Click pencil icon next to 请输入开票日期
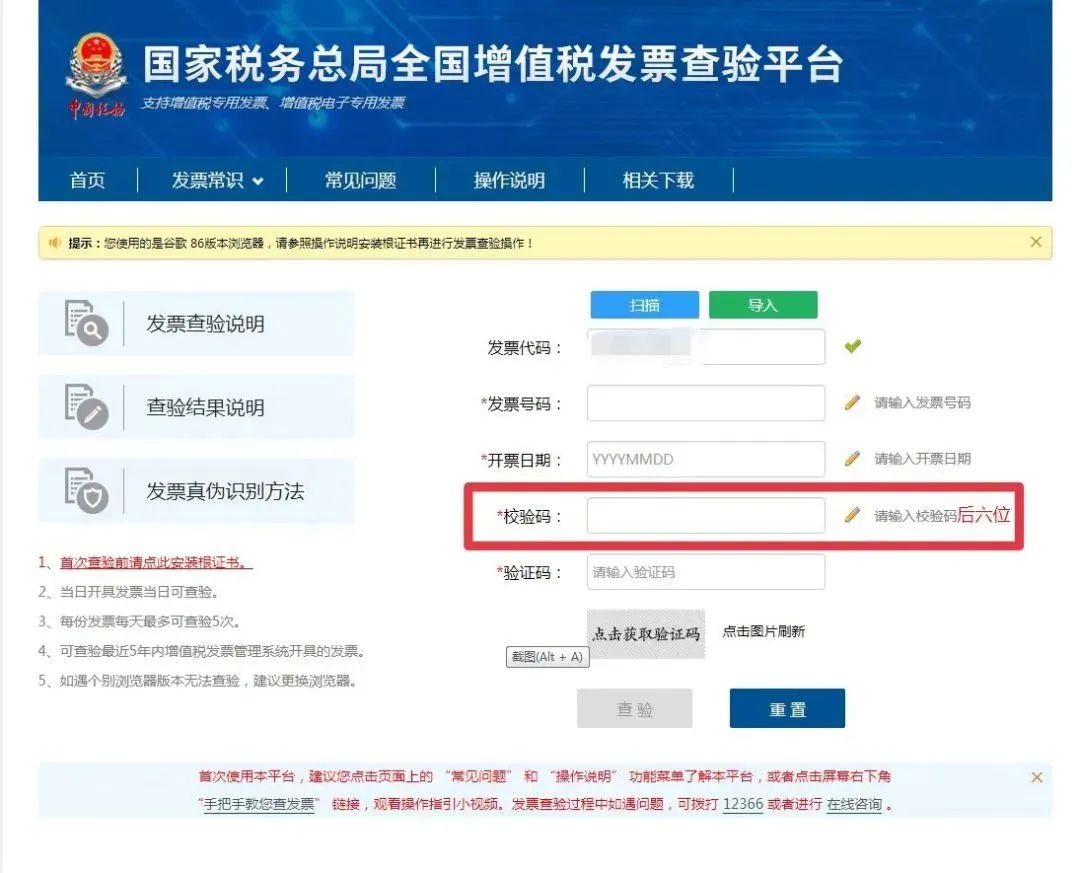Viewport: 1080px width, 873px height. [x=853, y=458]
